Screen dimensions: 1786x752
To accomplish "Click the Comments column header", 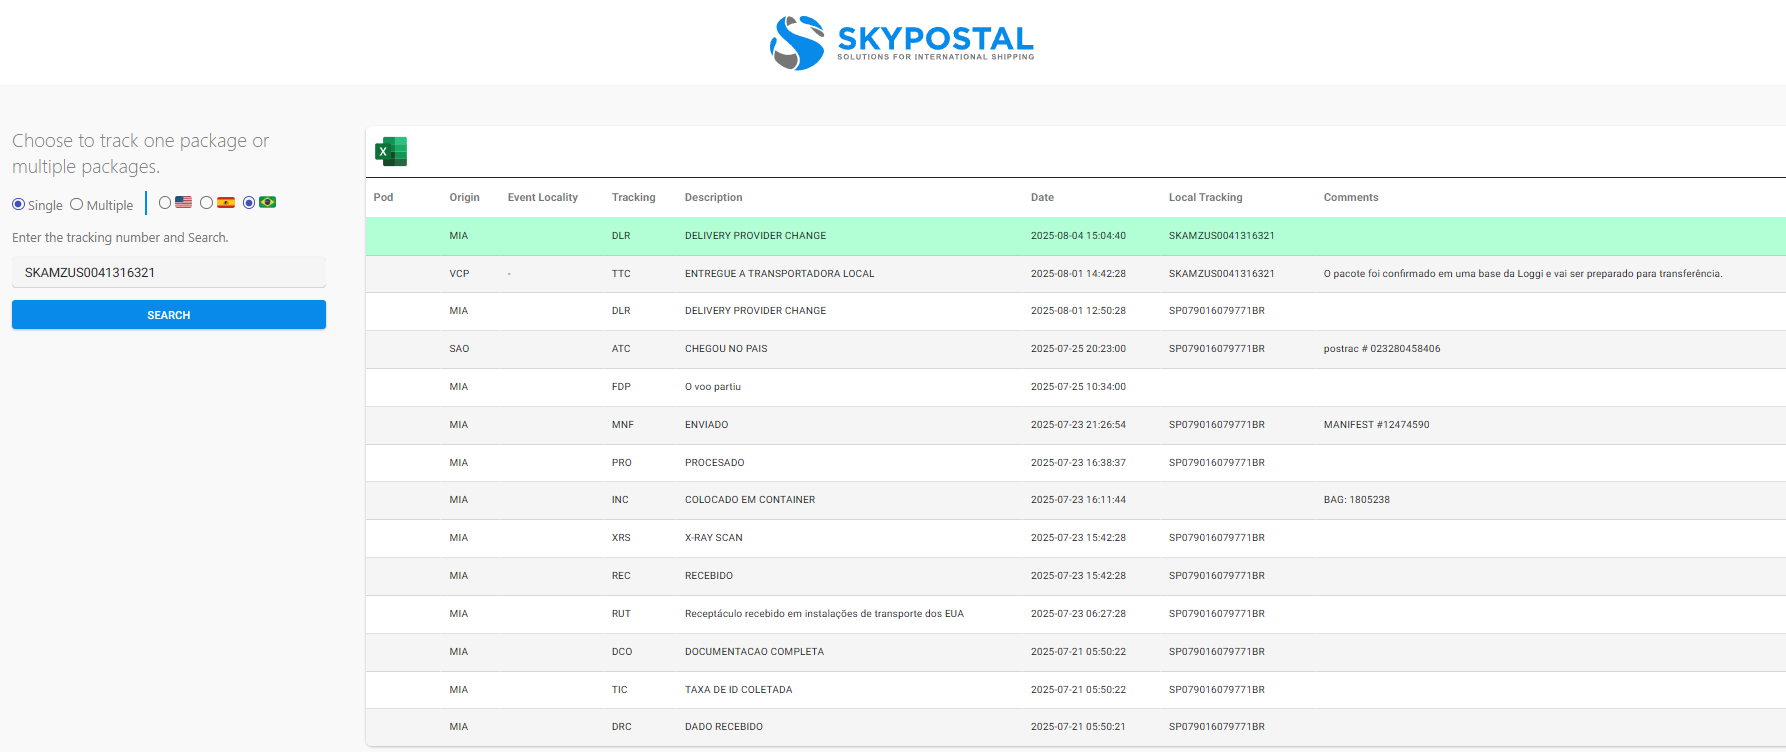I will pyautogui.click(x=1351, y=197).
